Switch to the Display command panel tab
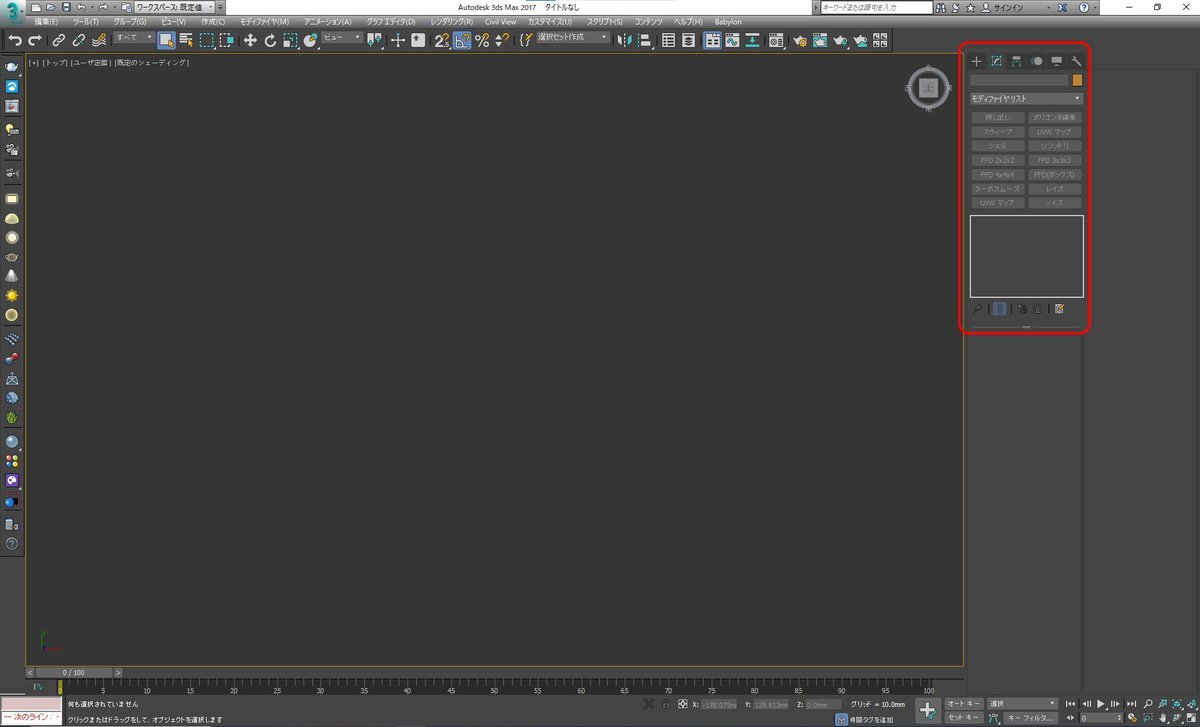Screen dimensions: 1200x727 click(x=1057, y=61)
